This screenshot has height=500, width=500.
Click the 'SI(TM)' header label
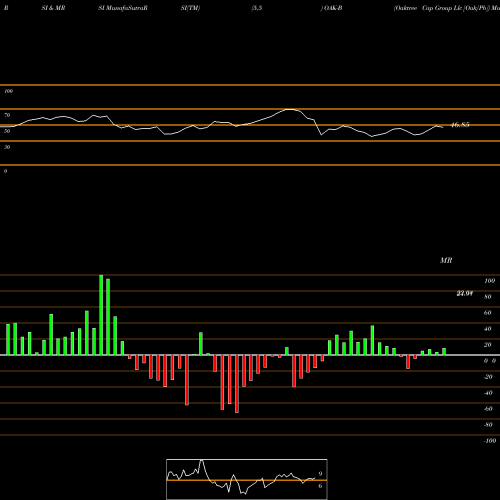190,8
